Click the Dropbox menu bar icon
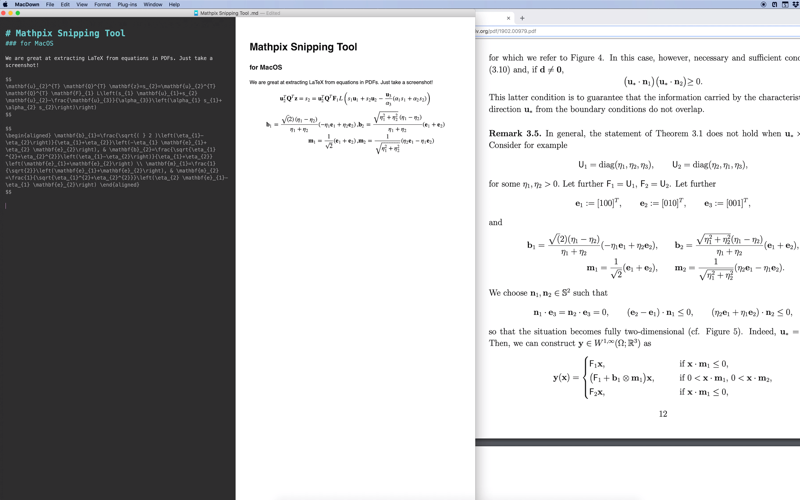800x500 pixels. [x=795, y=4]
